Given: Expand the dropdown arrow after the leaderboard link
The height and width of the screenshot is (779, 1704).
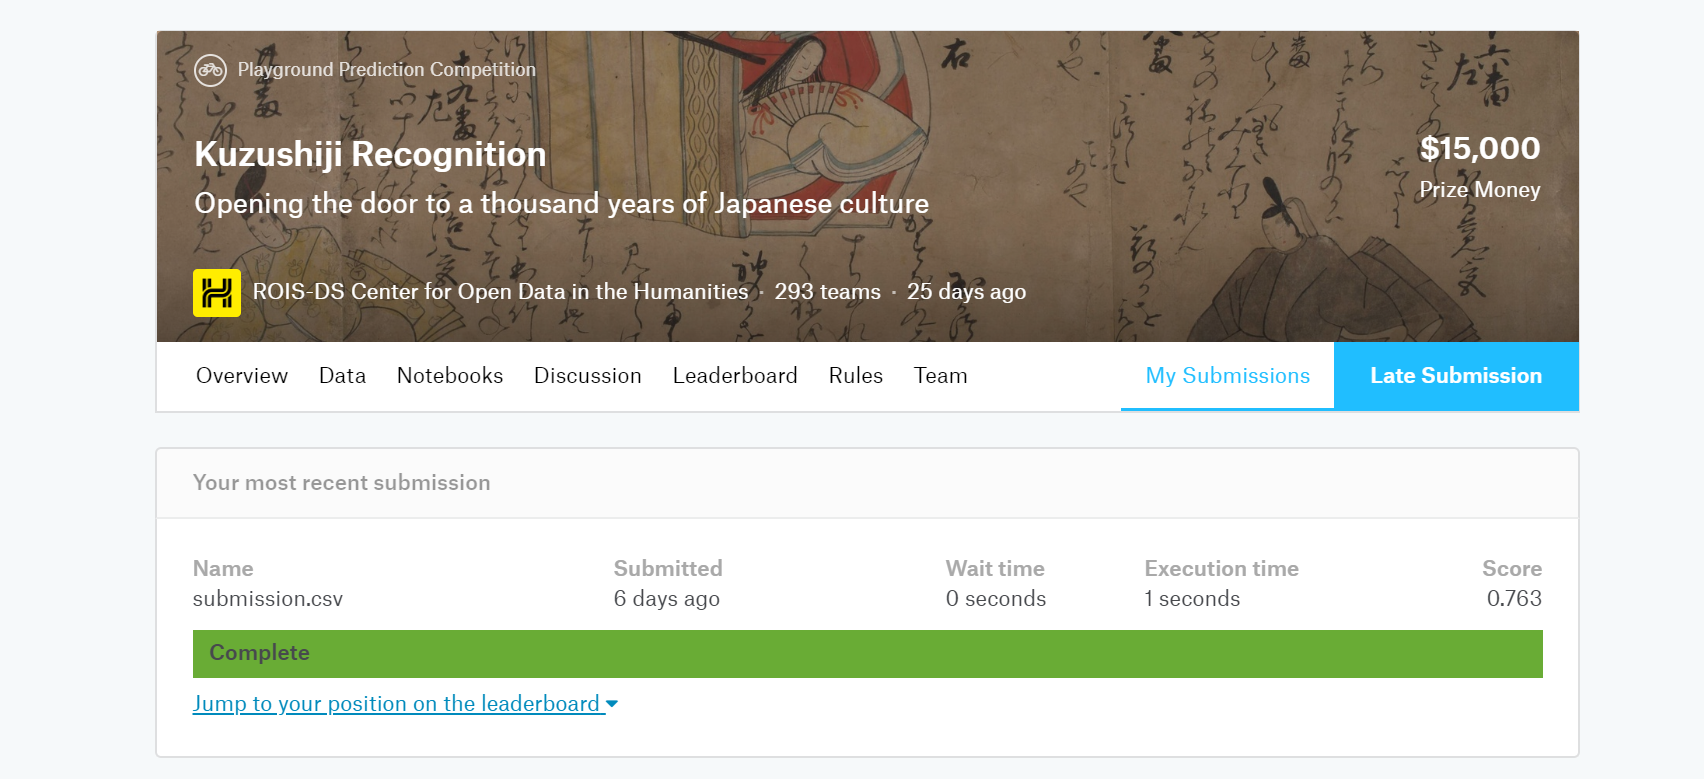Looking at the screenshot, I should point(612,705).
